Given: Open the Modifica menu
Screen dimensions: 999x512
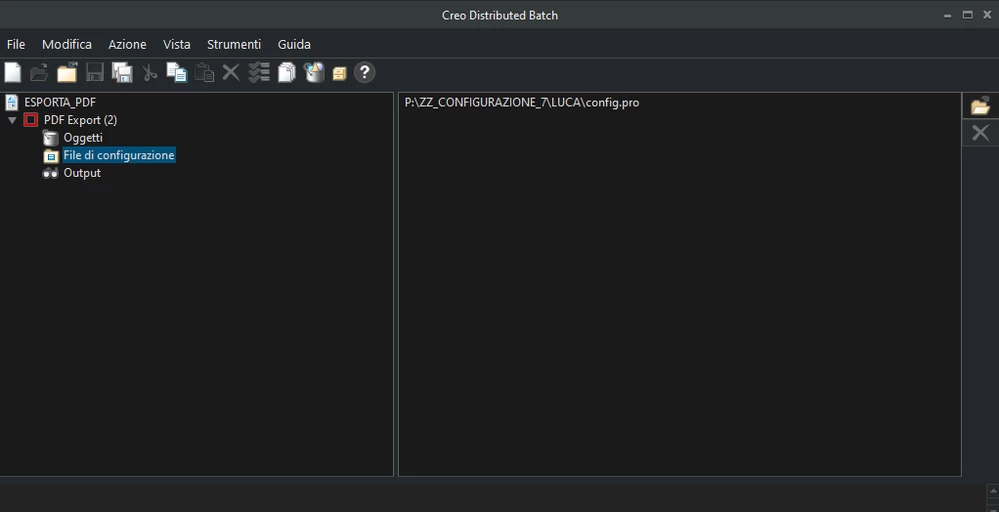Looking at the screenshot, I should (67, 45).
